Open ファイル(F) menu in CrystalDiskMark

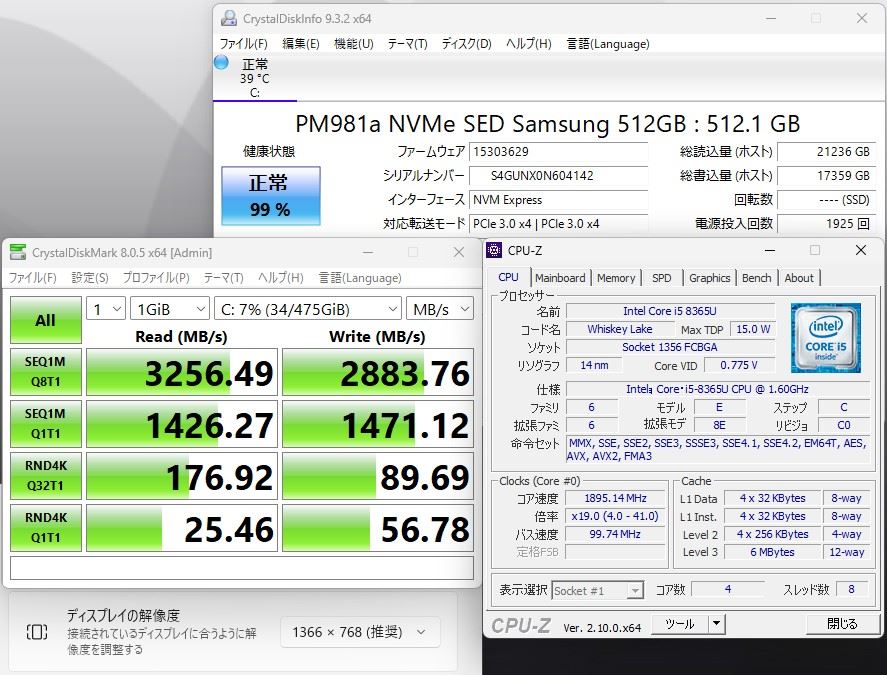32,278
